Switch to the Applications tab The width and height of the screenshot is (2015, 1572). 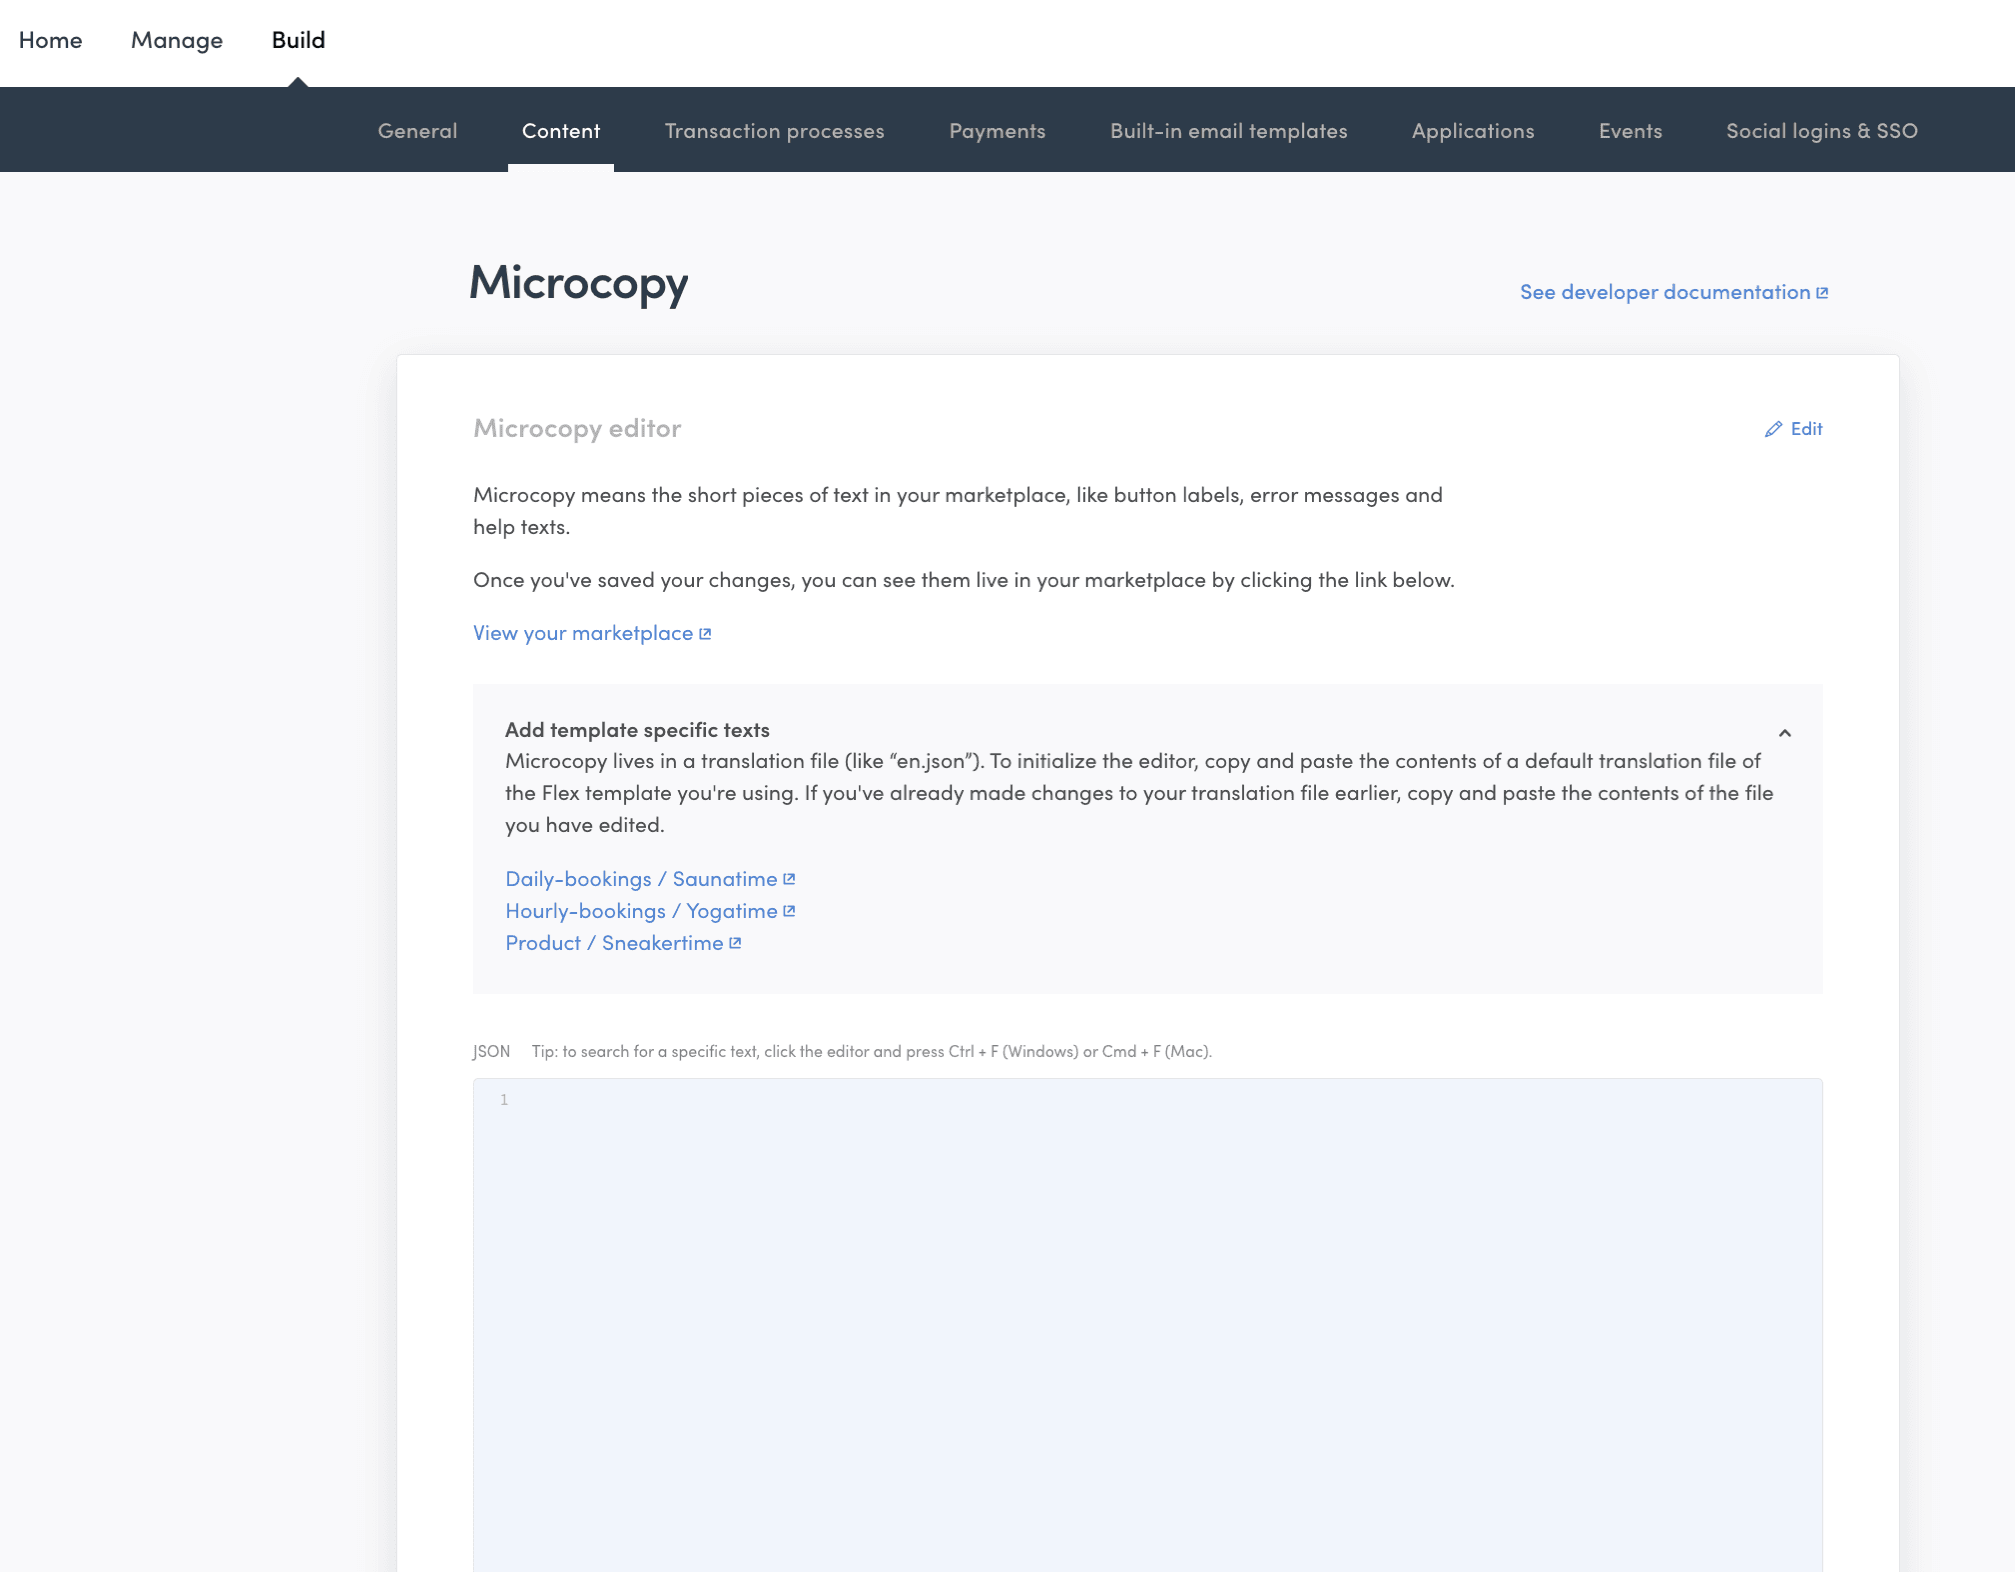pos(1472,131)
